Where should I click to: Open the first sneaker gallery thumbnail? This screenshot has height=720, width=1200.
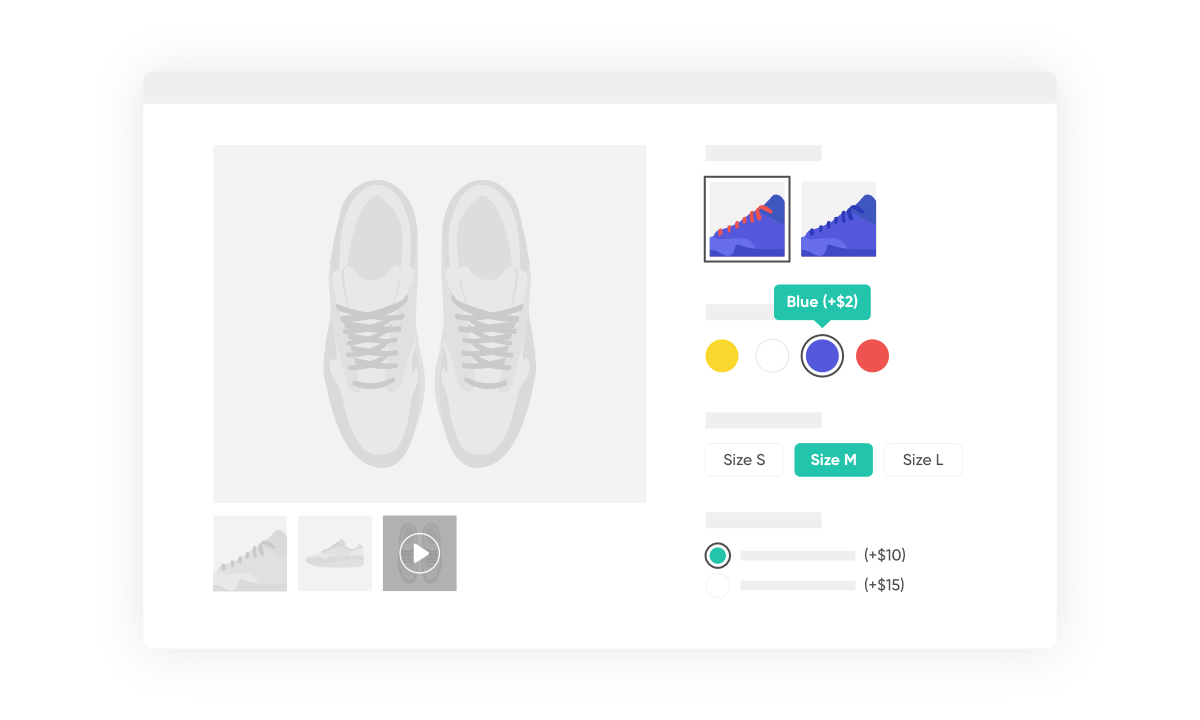click(x=249, y=553)
